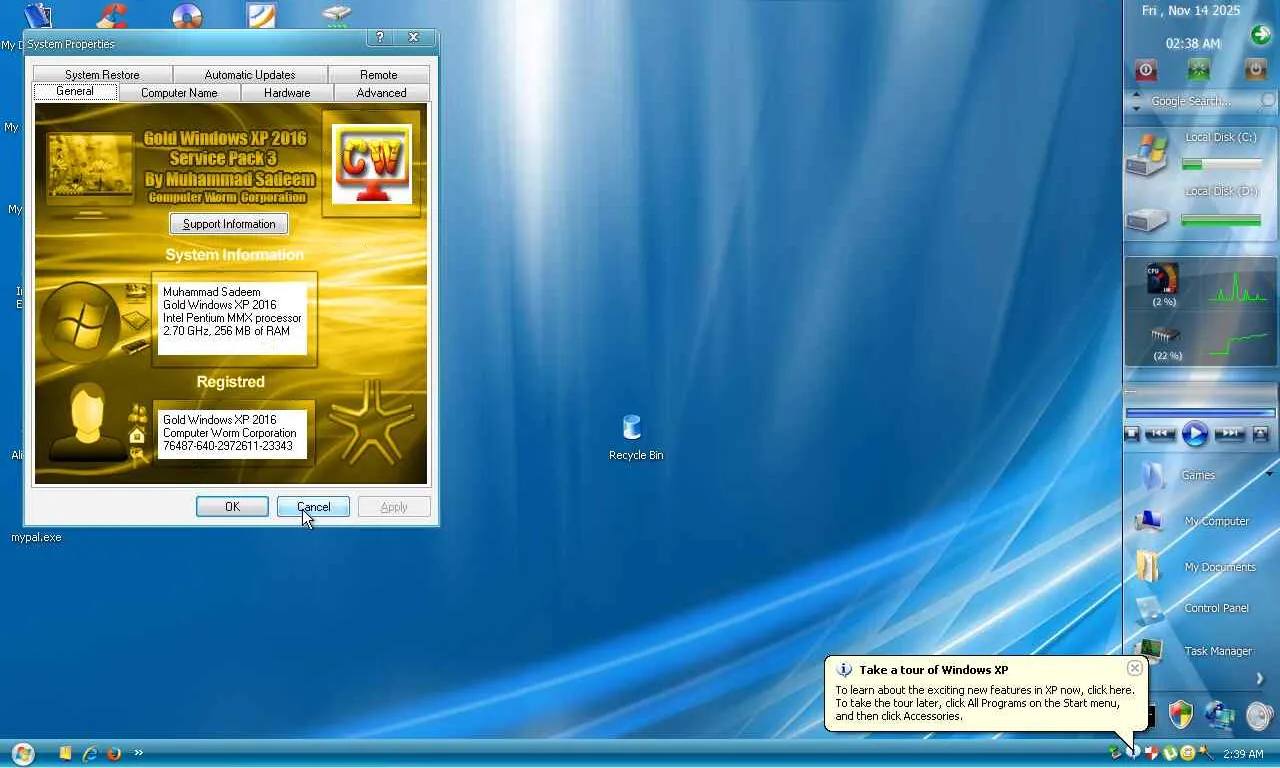
Task: Open the Advanced tab
Action: tap(382, 93)
